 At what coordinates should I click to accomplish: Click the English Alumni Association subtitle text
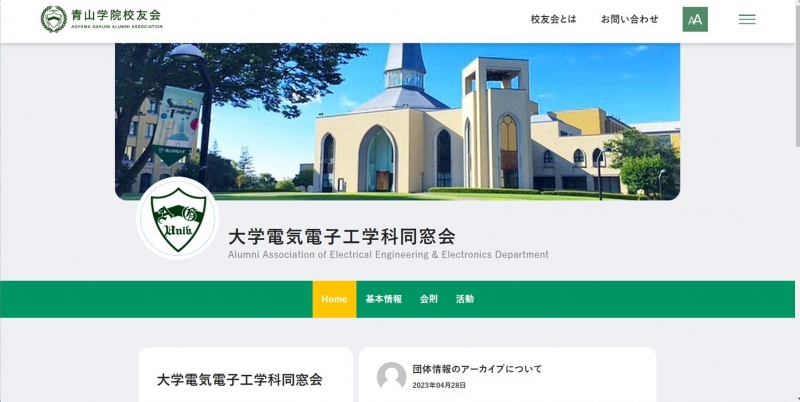point(388,254)
